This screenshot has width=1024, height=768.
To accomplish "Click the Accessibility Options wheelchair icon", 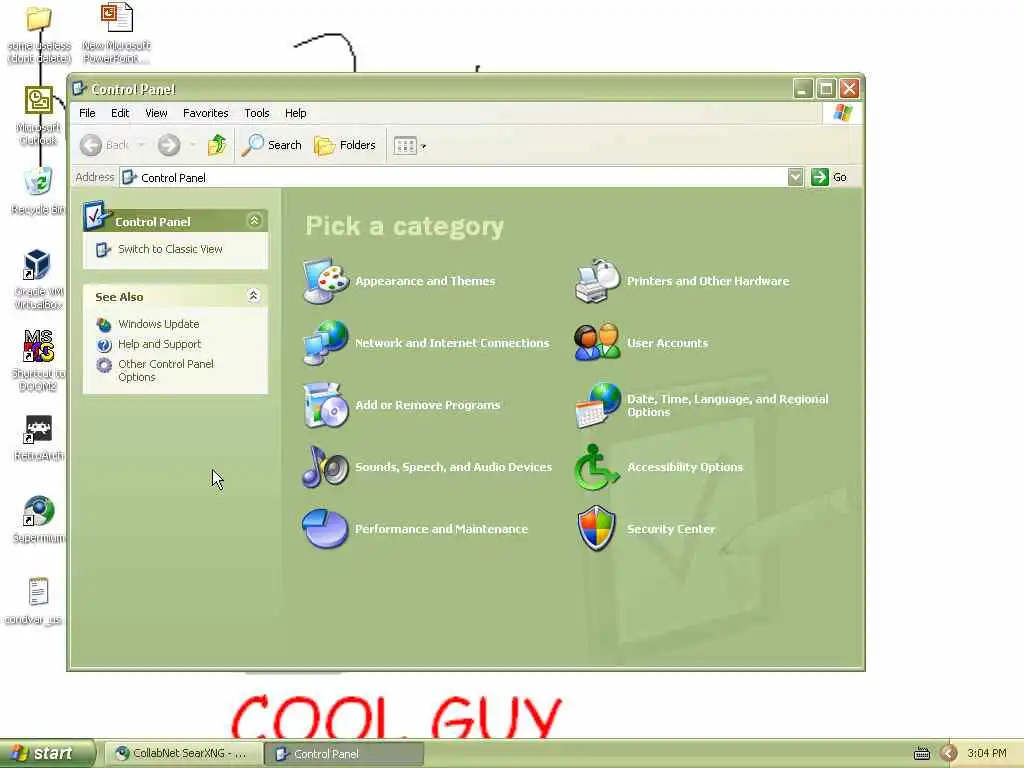I will coord(596,467).
